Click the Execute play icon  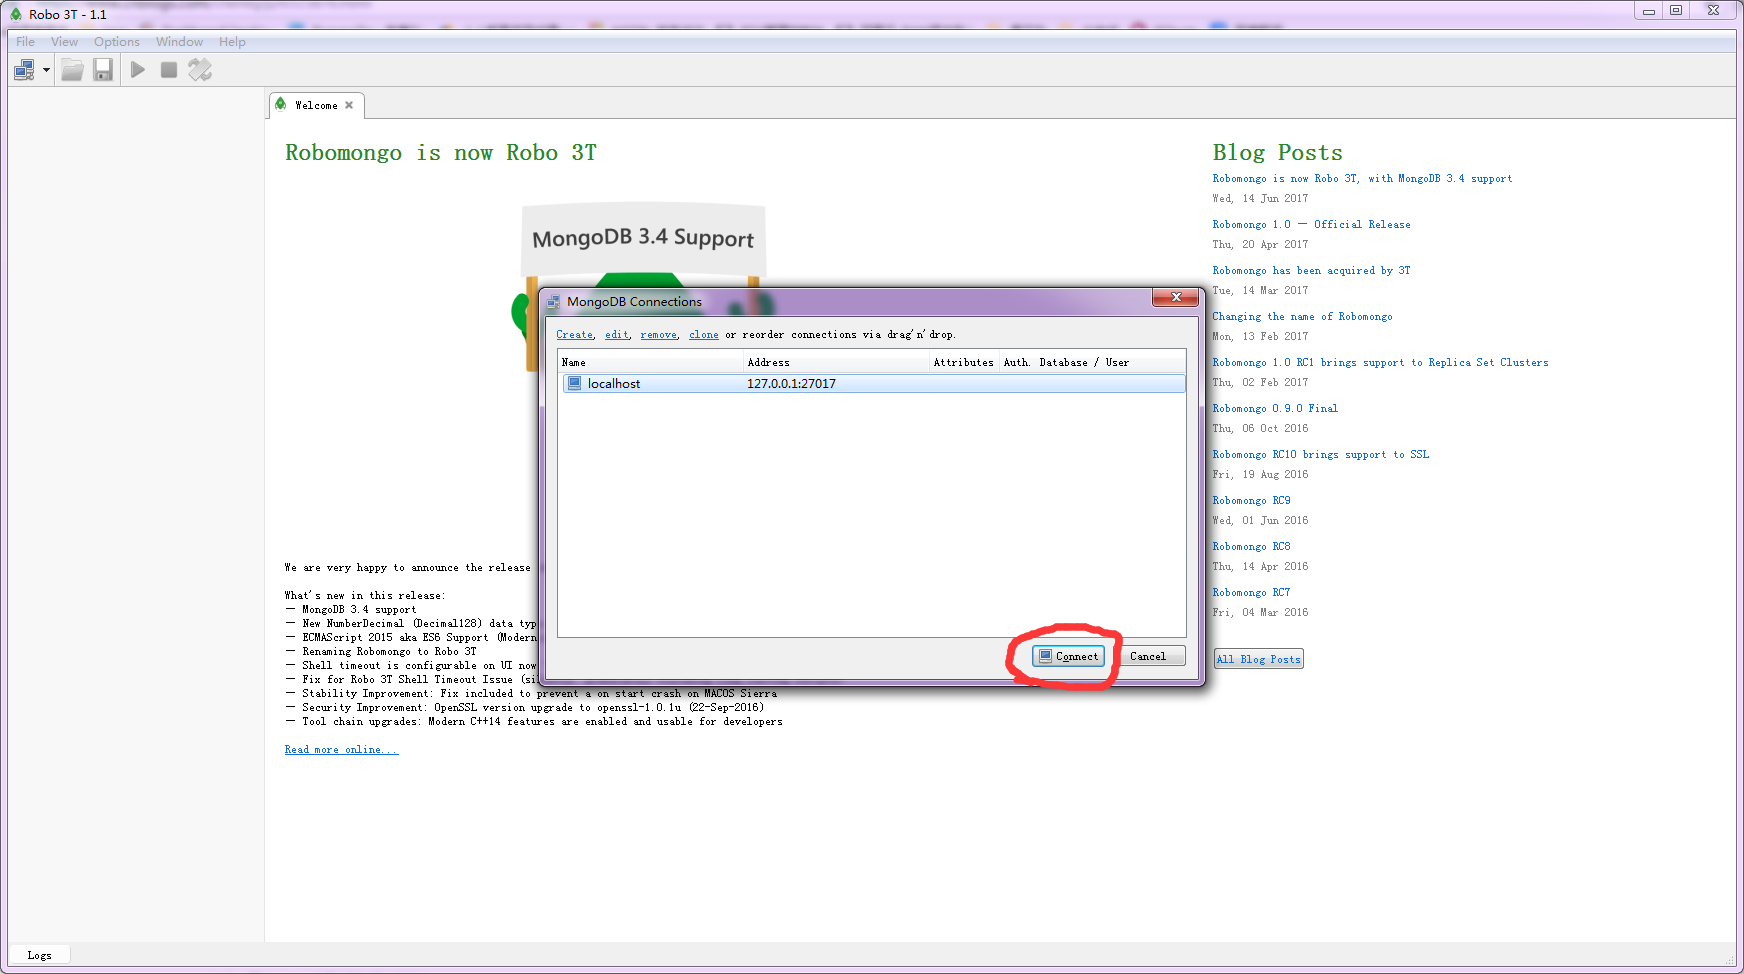click(138, 70)
